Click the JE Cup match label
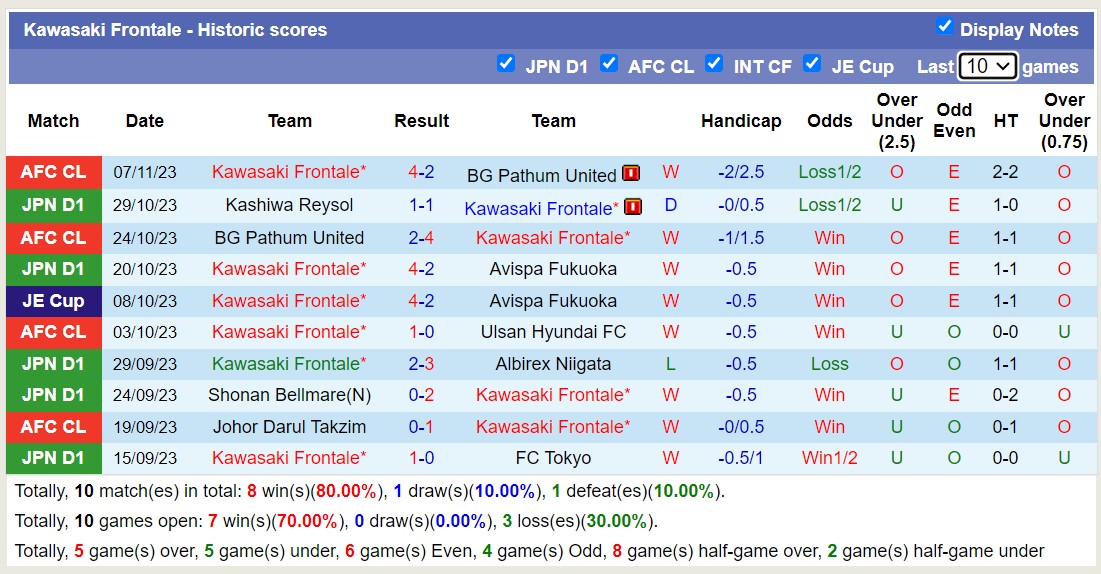This screenshot has width=1101, height=574. coord(53,301)
